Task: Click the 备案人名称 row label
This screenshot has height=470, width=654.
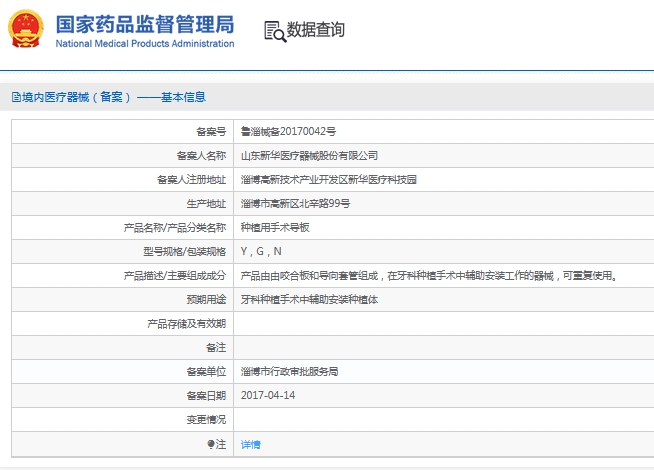Action: click(x=201, y=156)
